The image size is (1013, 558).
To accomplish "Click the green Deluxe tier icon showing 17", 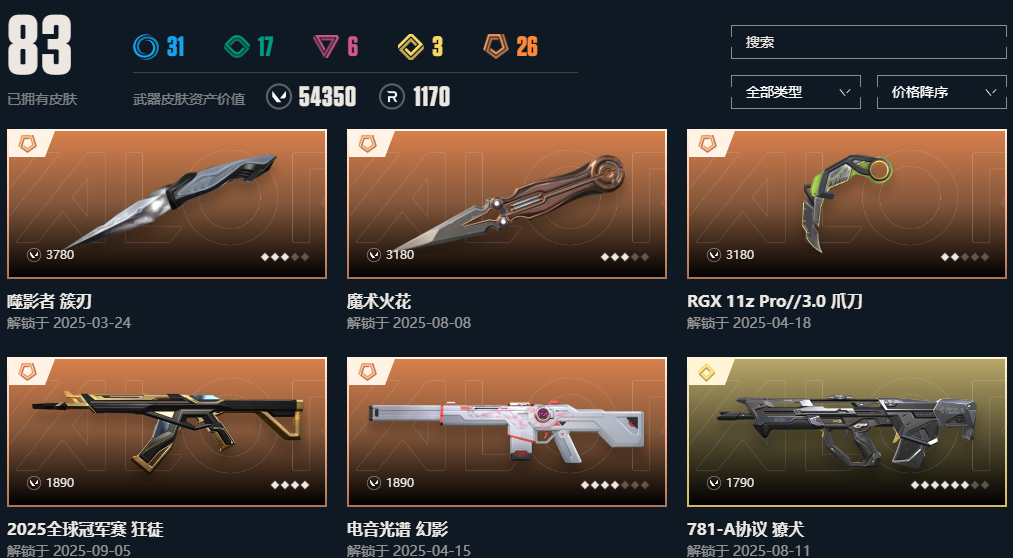I will pos(237,46).
